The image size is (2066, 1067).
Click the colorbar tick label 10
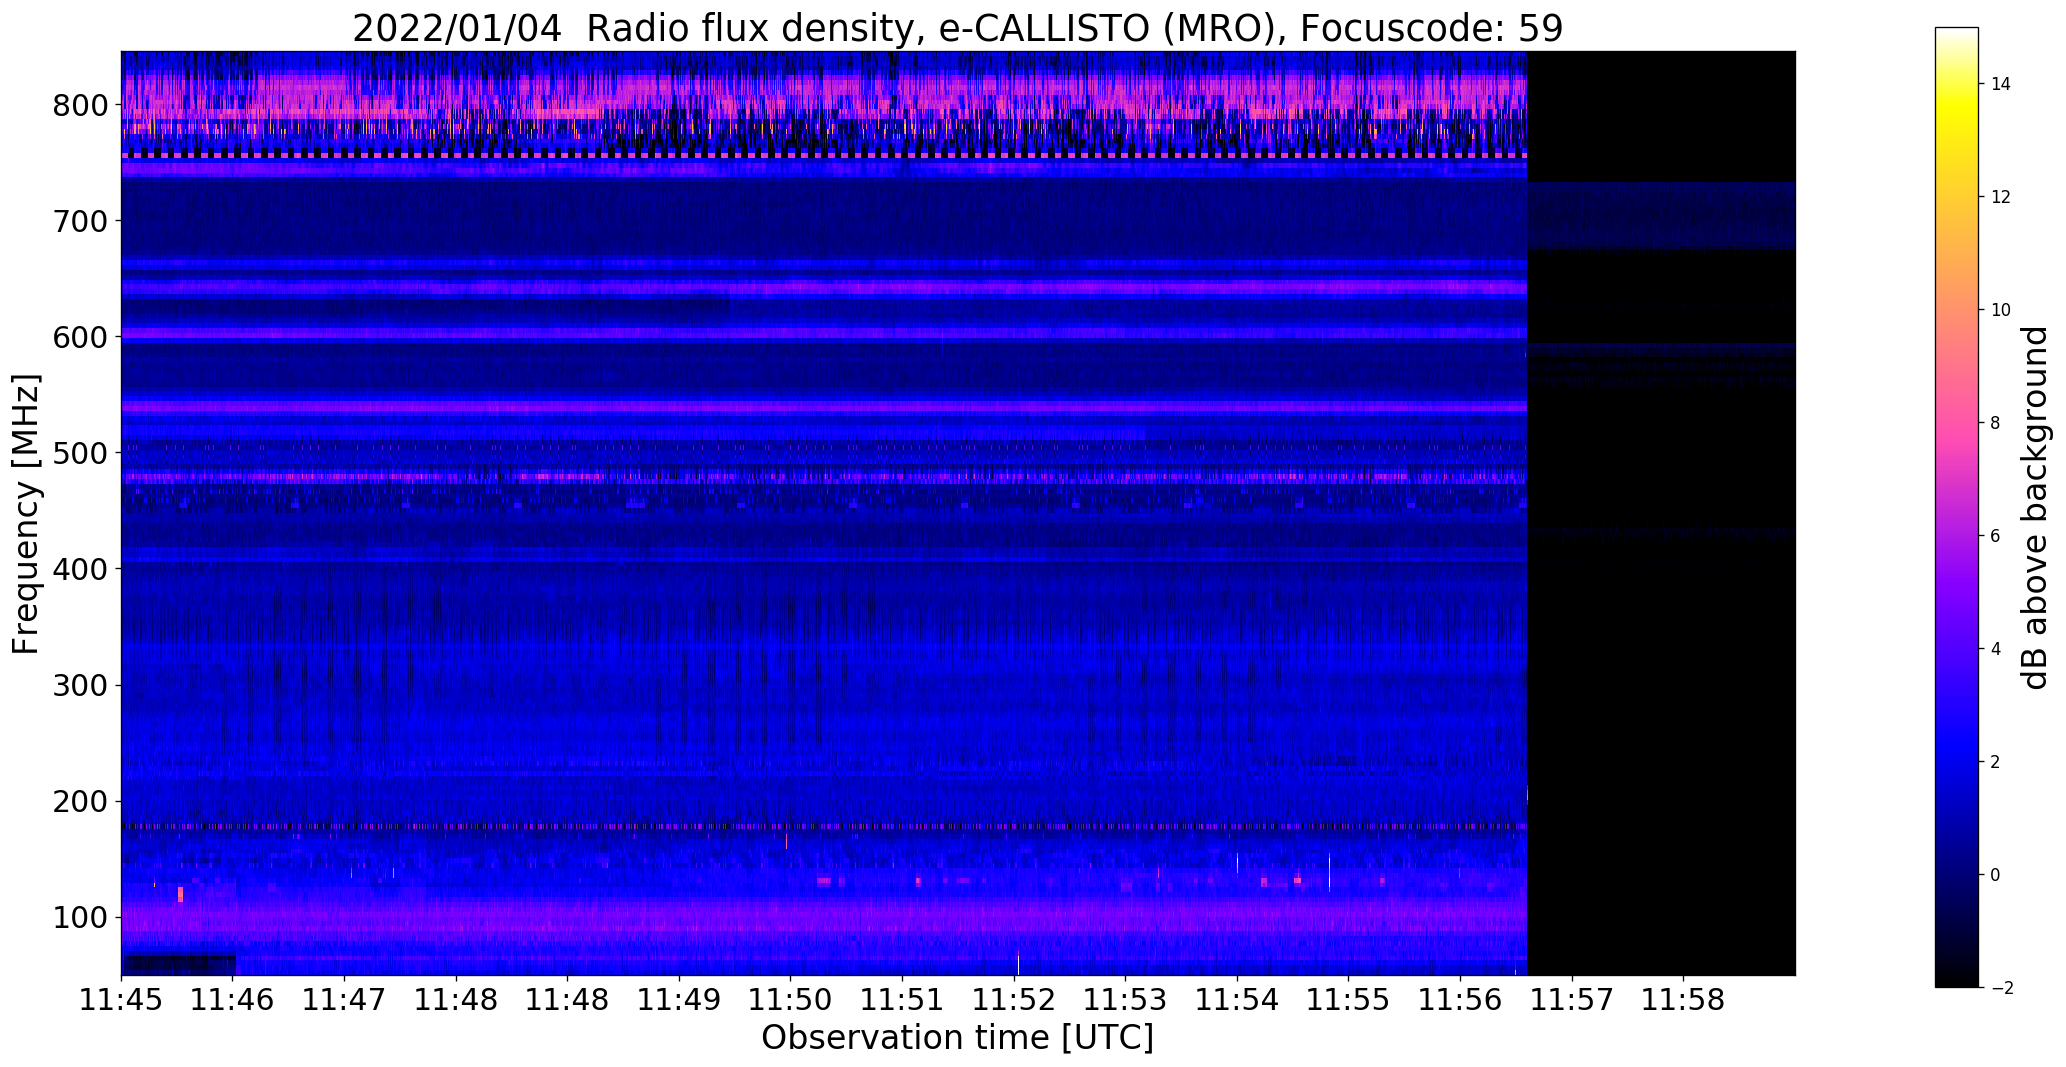pyautogui.click(x=2001, y=310)
